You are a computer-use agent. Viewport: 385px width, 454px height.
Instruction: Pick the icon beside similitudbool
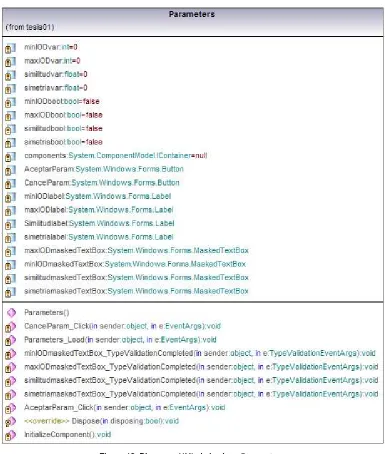[x=10, y=129]
